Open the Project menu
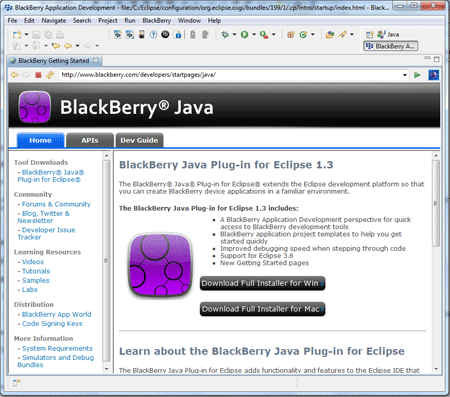 (x=108, y=21)
